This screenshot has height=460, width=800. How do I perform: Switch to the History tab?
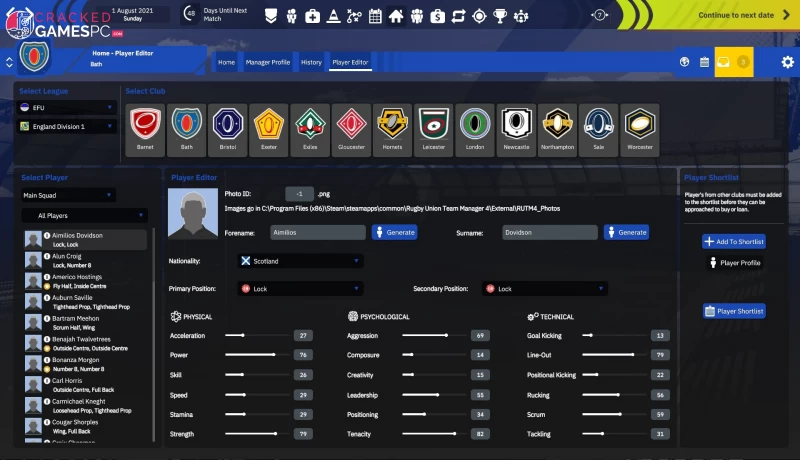(311, 62)
